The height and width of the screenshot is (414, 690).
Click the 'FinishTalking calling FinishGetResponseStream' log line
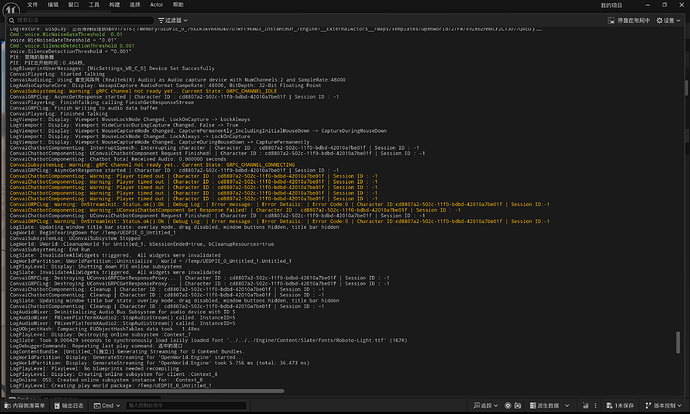click(x=102, y=103)
